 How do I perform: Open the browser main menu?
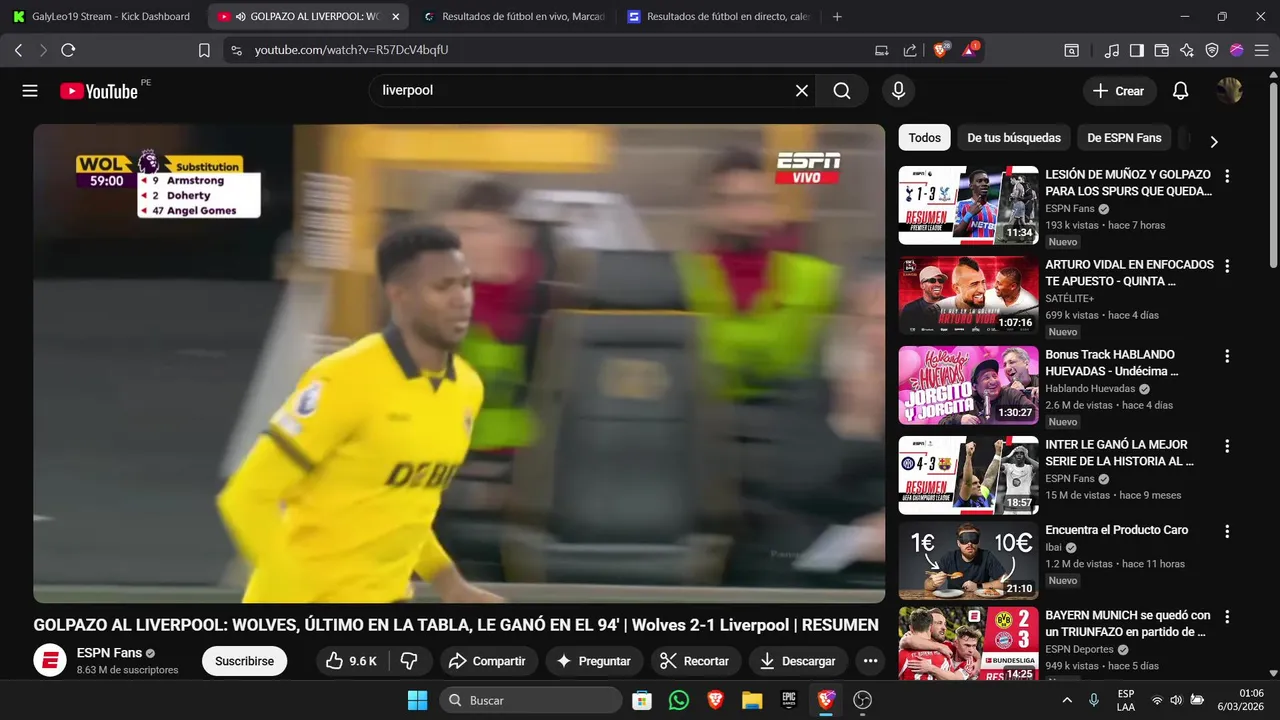point(1261,50)
